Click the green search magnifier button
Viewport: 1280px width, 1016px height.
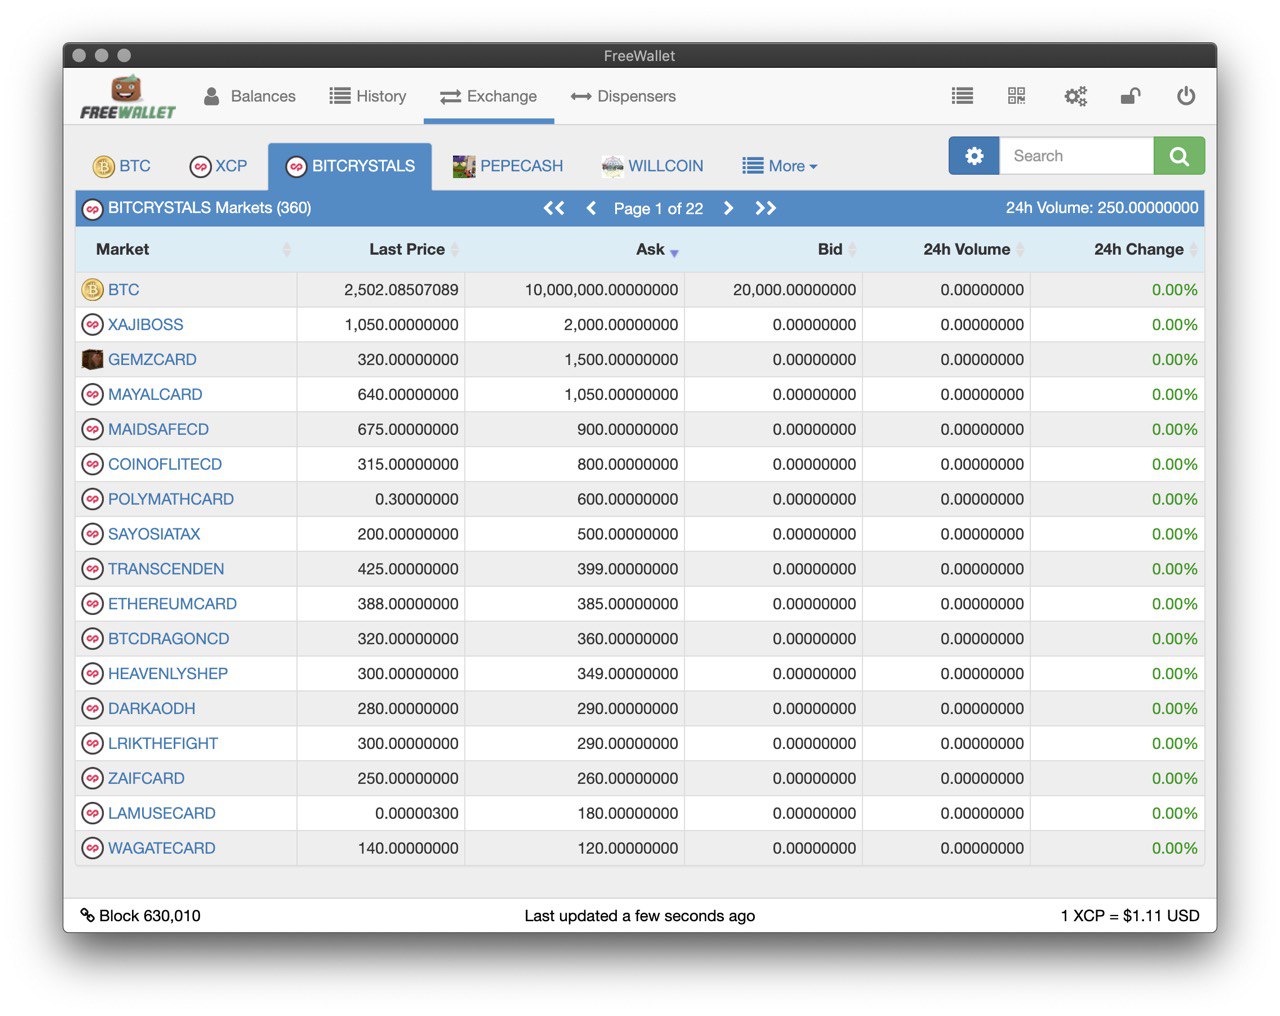click(1178, 156)
